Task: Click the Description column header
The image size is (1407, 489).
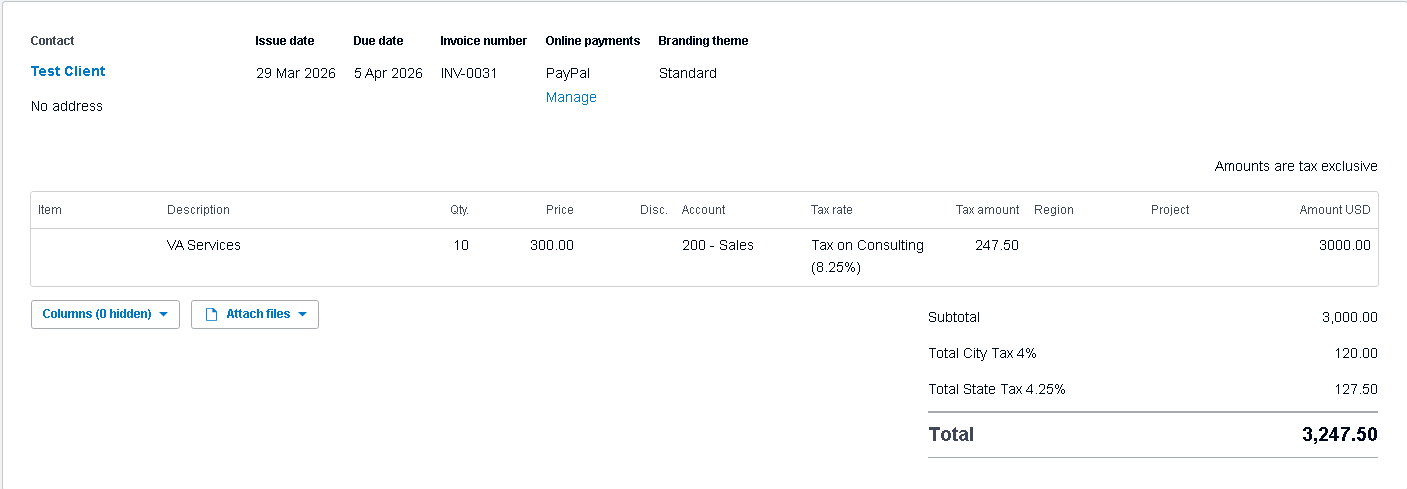Action: [x=198, y=210]
